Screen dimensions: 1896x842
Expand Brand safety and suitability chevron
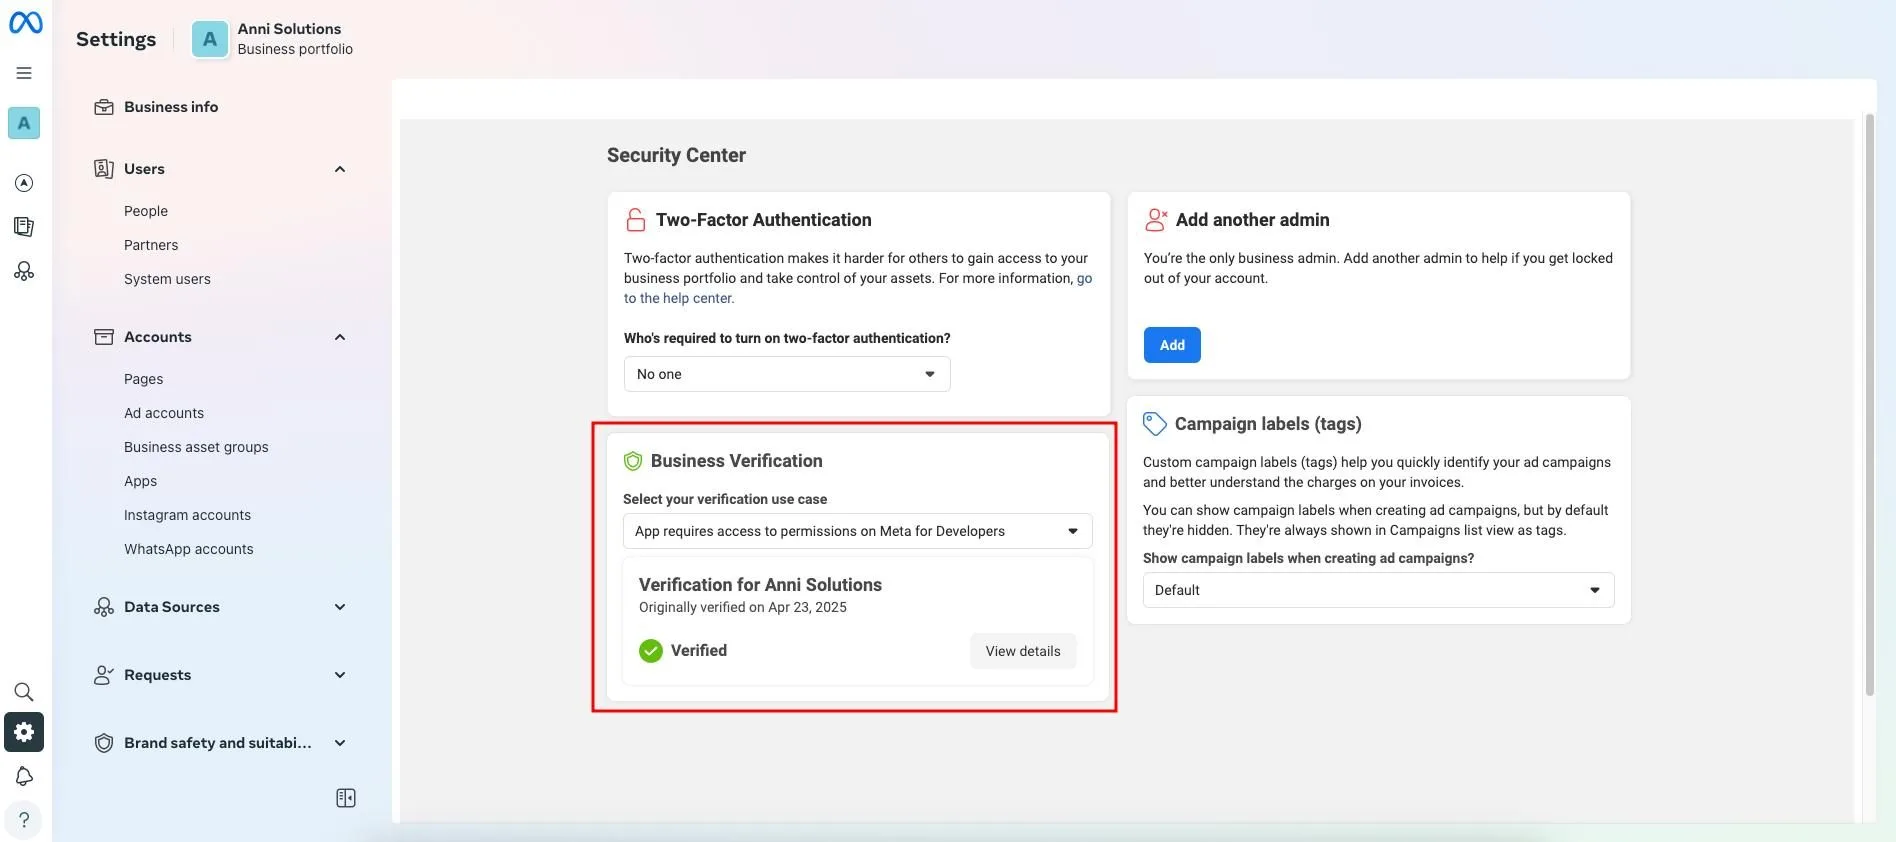[x=340, y=743]
